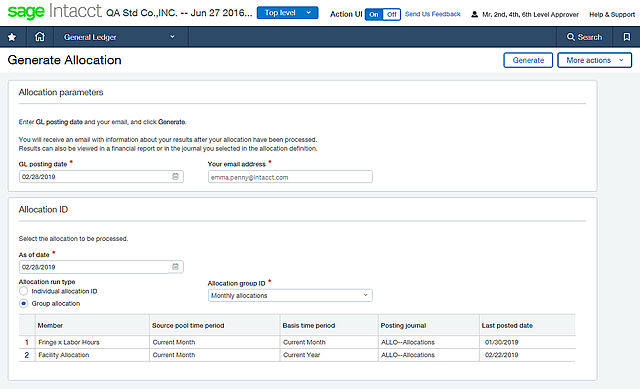Viewport: 640px width, 389px height.
Task: Open Send Us Feedback link
Action: (x=433, y=14)
